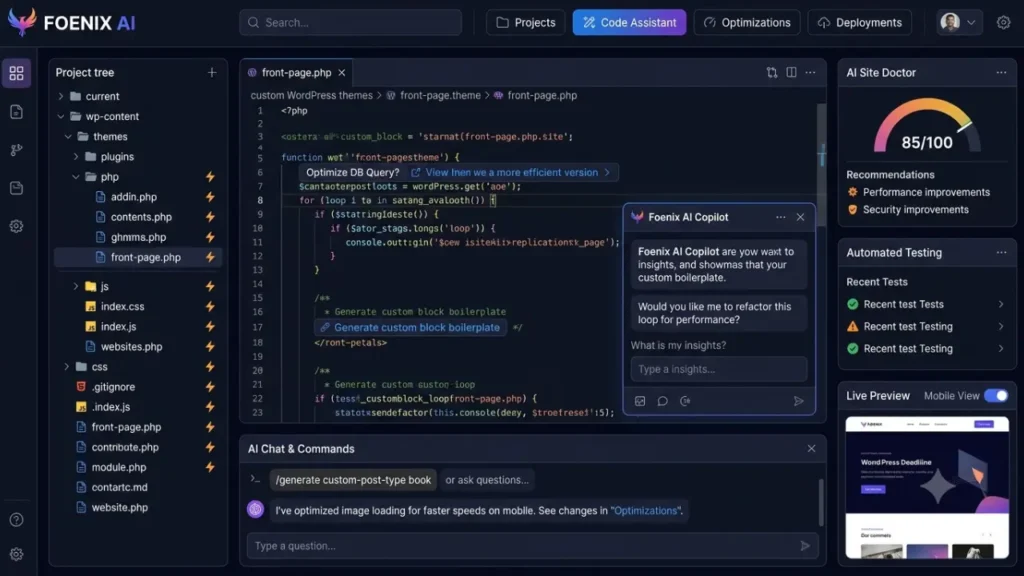Focus the top Search field

(x=351, y=22)
